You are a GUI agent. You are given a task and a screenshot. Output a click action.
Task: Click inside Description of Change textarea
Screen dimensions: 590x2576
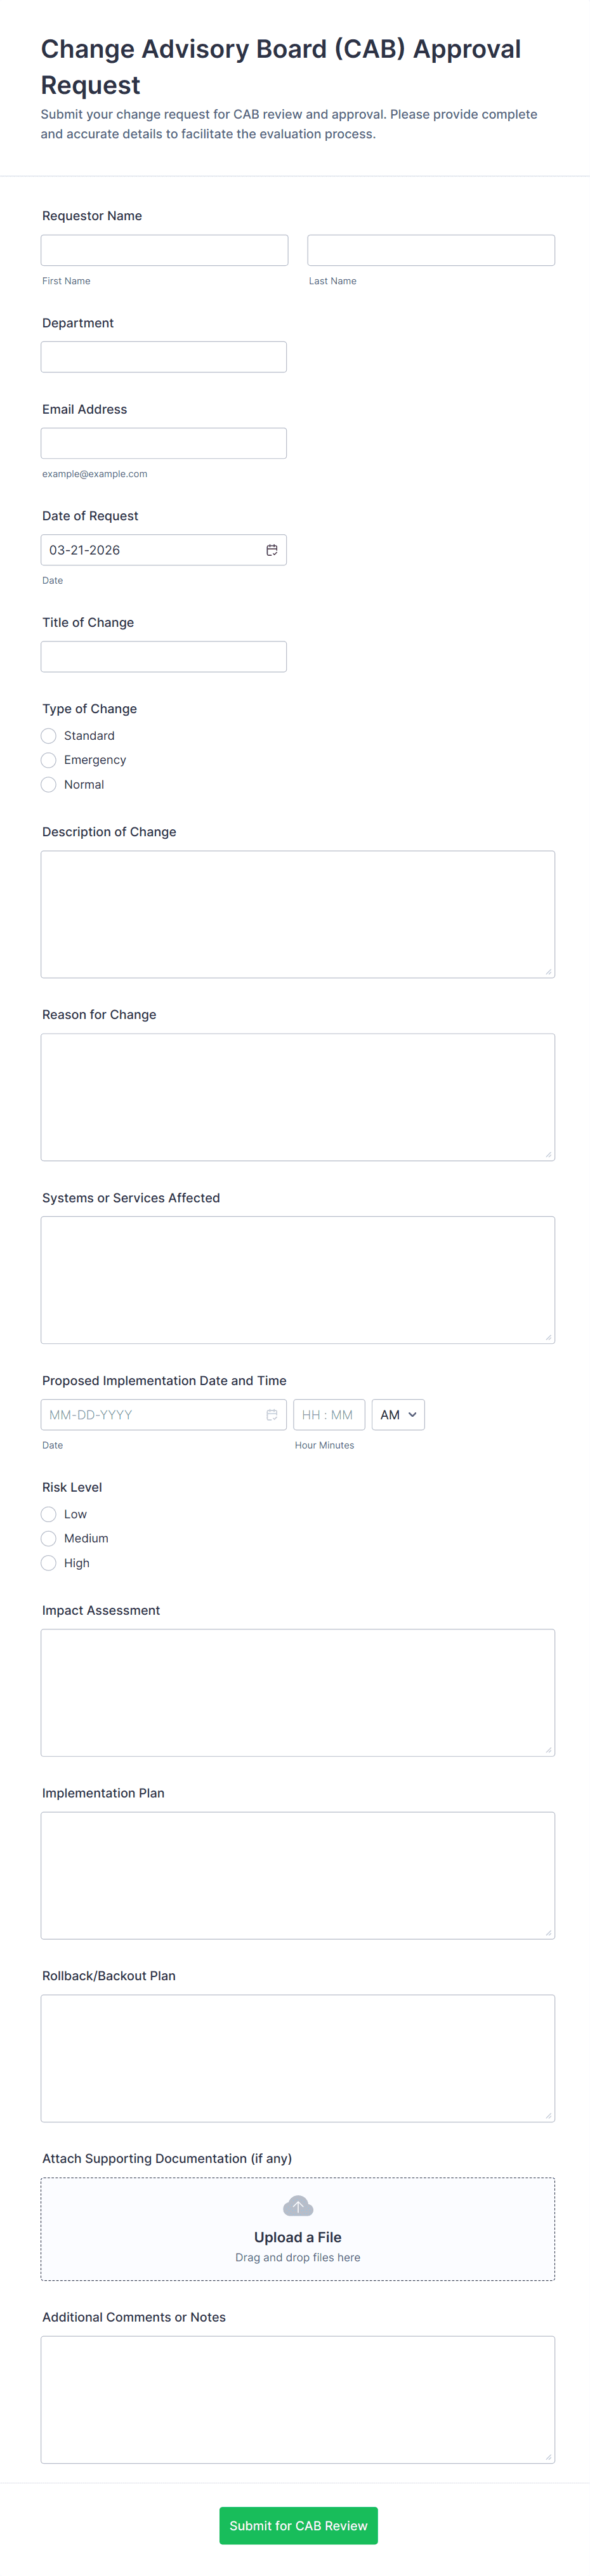(x=298, y=914)
